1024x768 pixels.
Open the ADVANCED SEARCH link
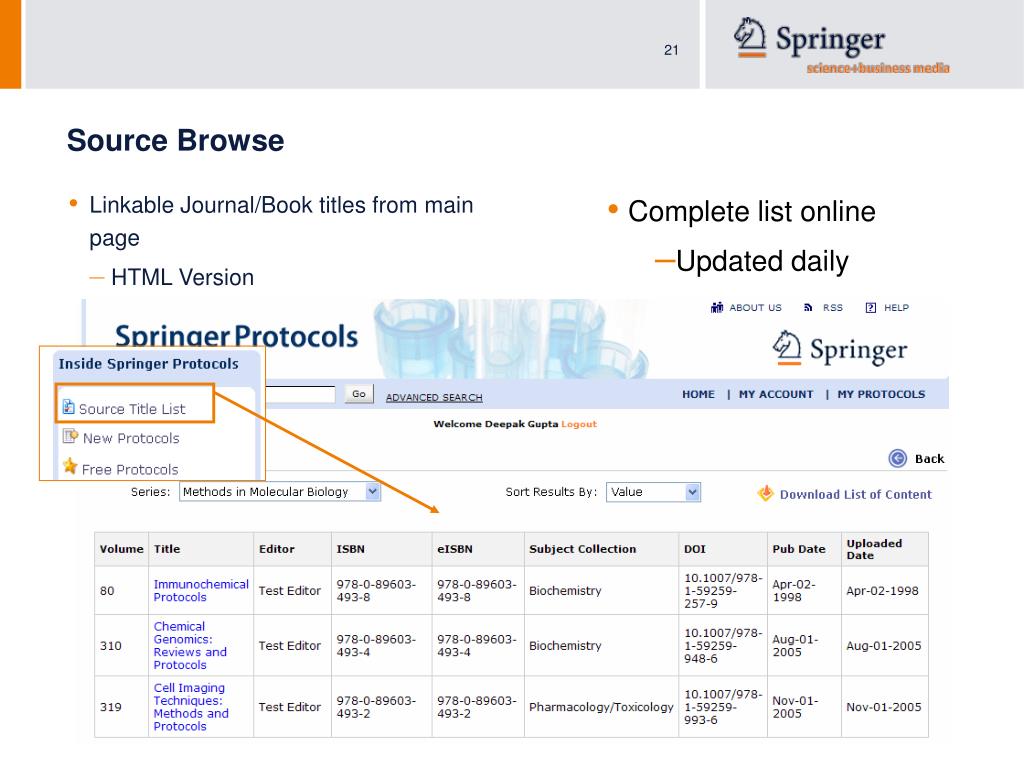click(434, 397)
